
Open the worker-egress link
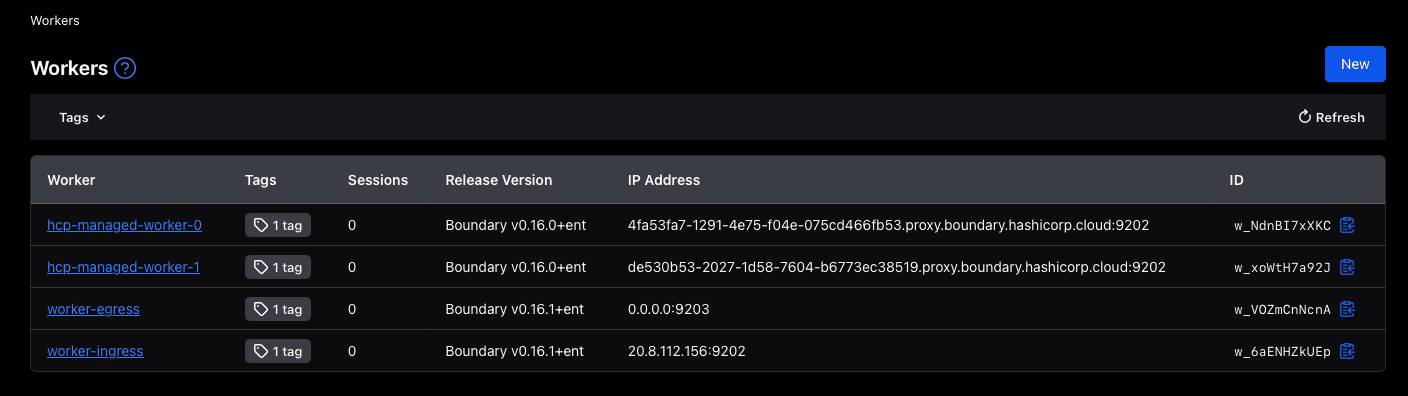pyautogui.click(x=93, y=309)
